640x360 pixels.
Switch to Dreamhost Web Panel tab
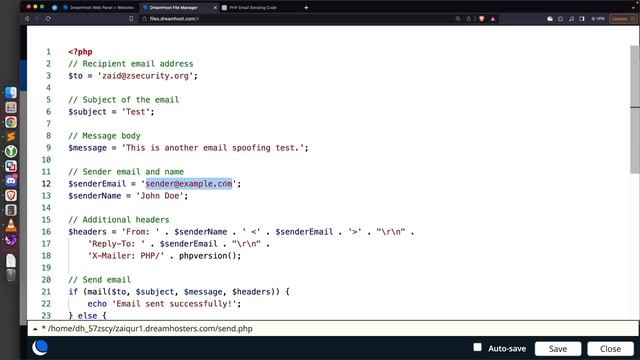(x=98, y=7)
